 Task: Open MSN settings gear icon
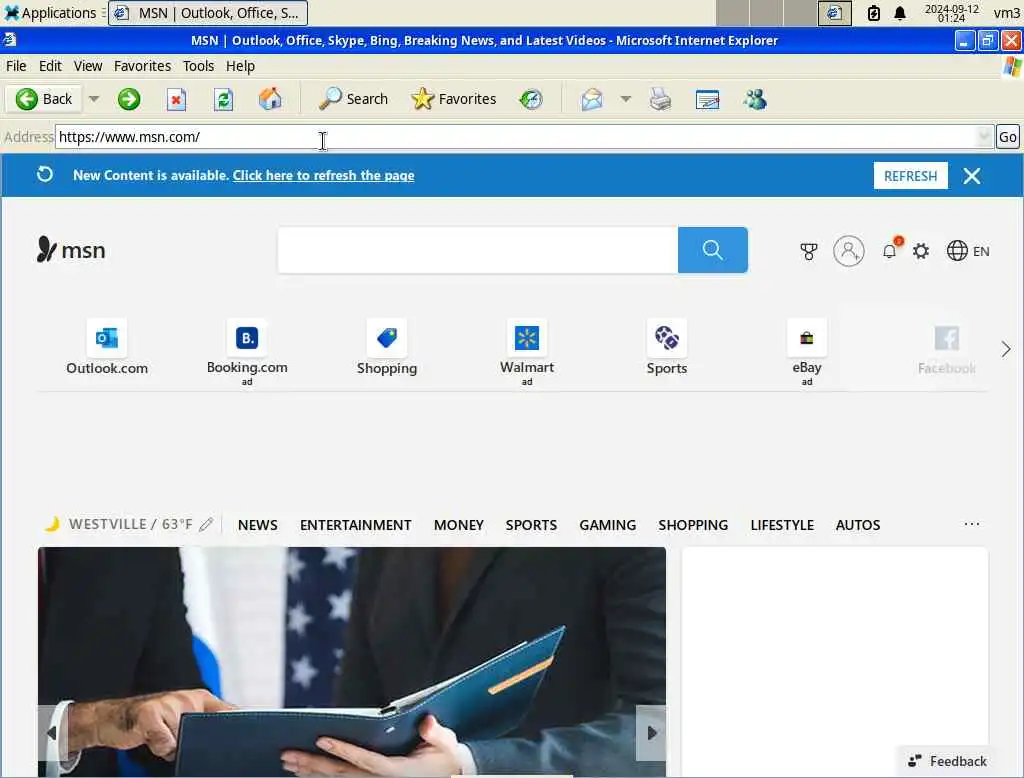coord(921,251)
